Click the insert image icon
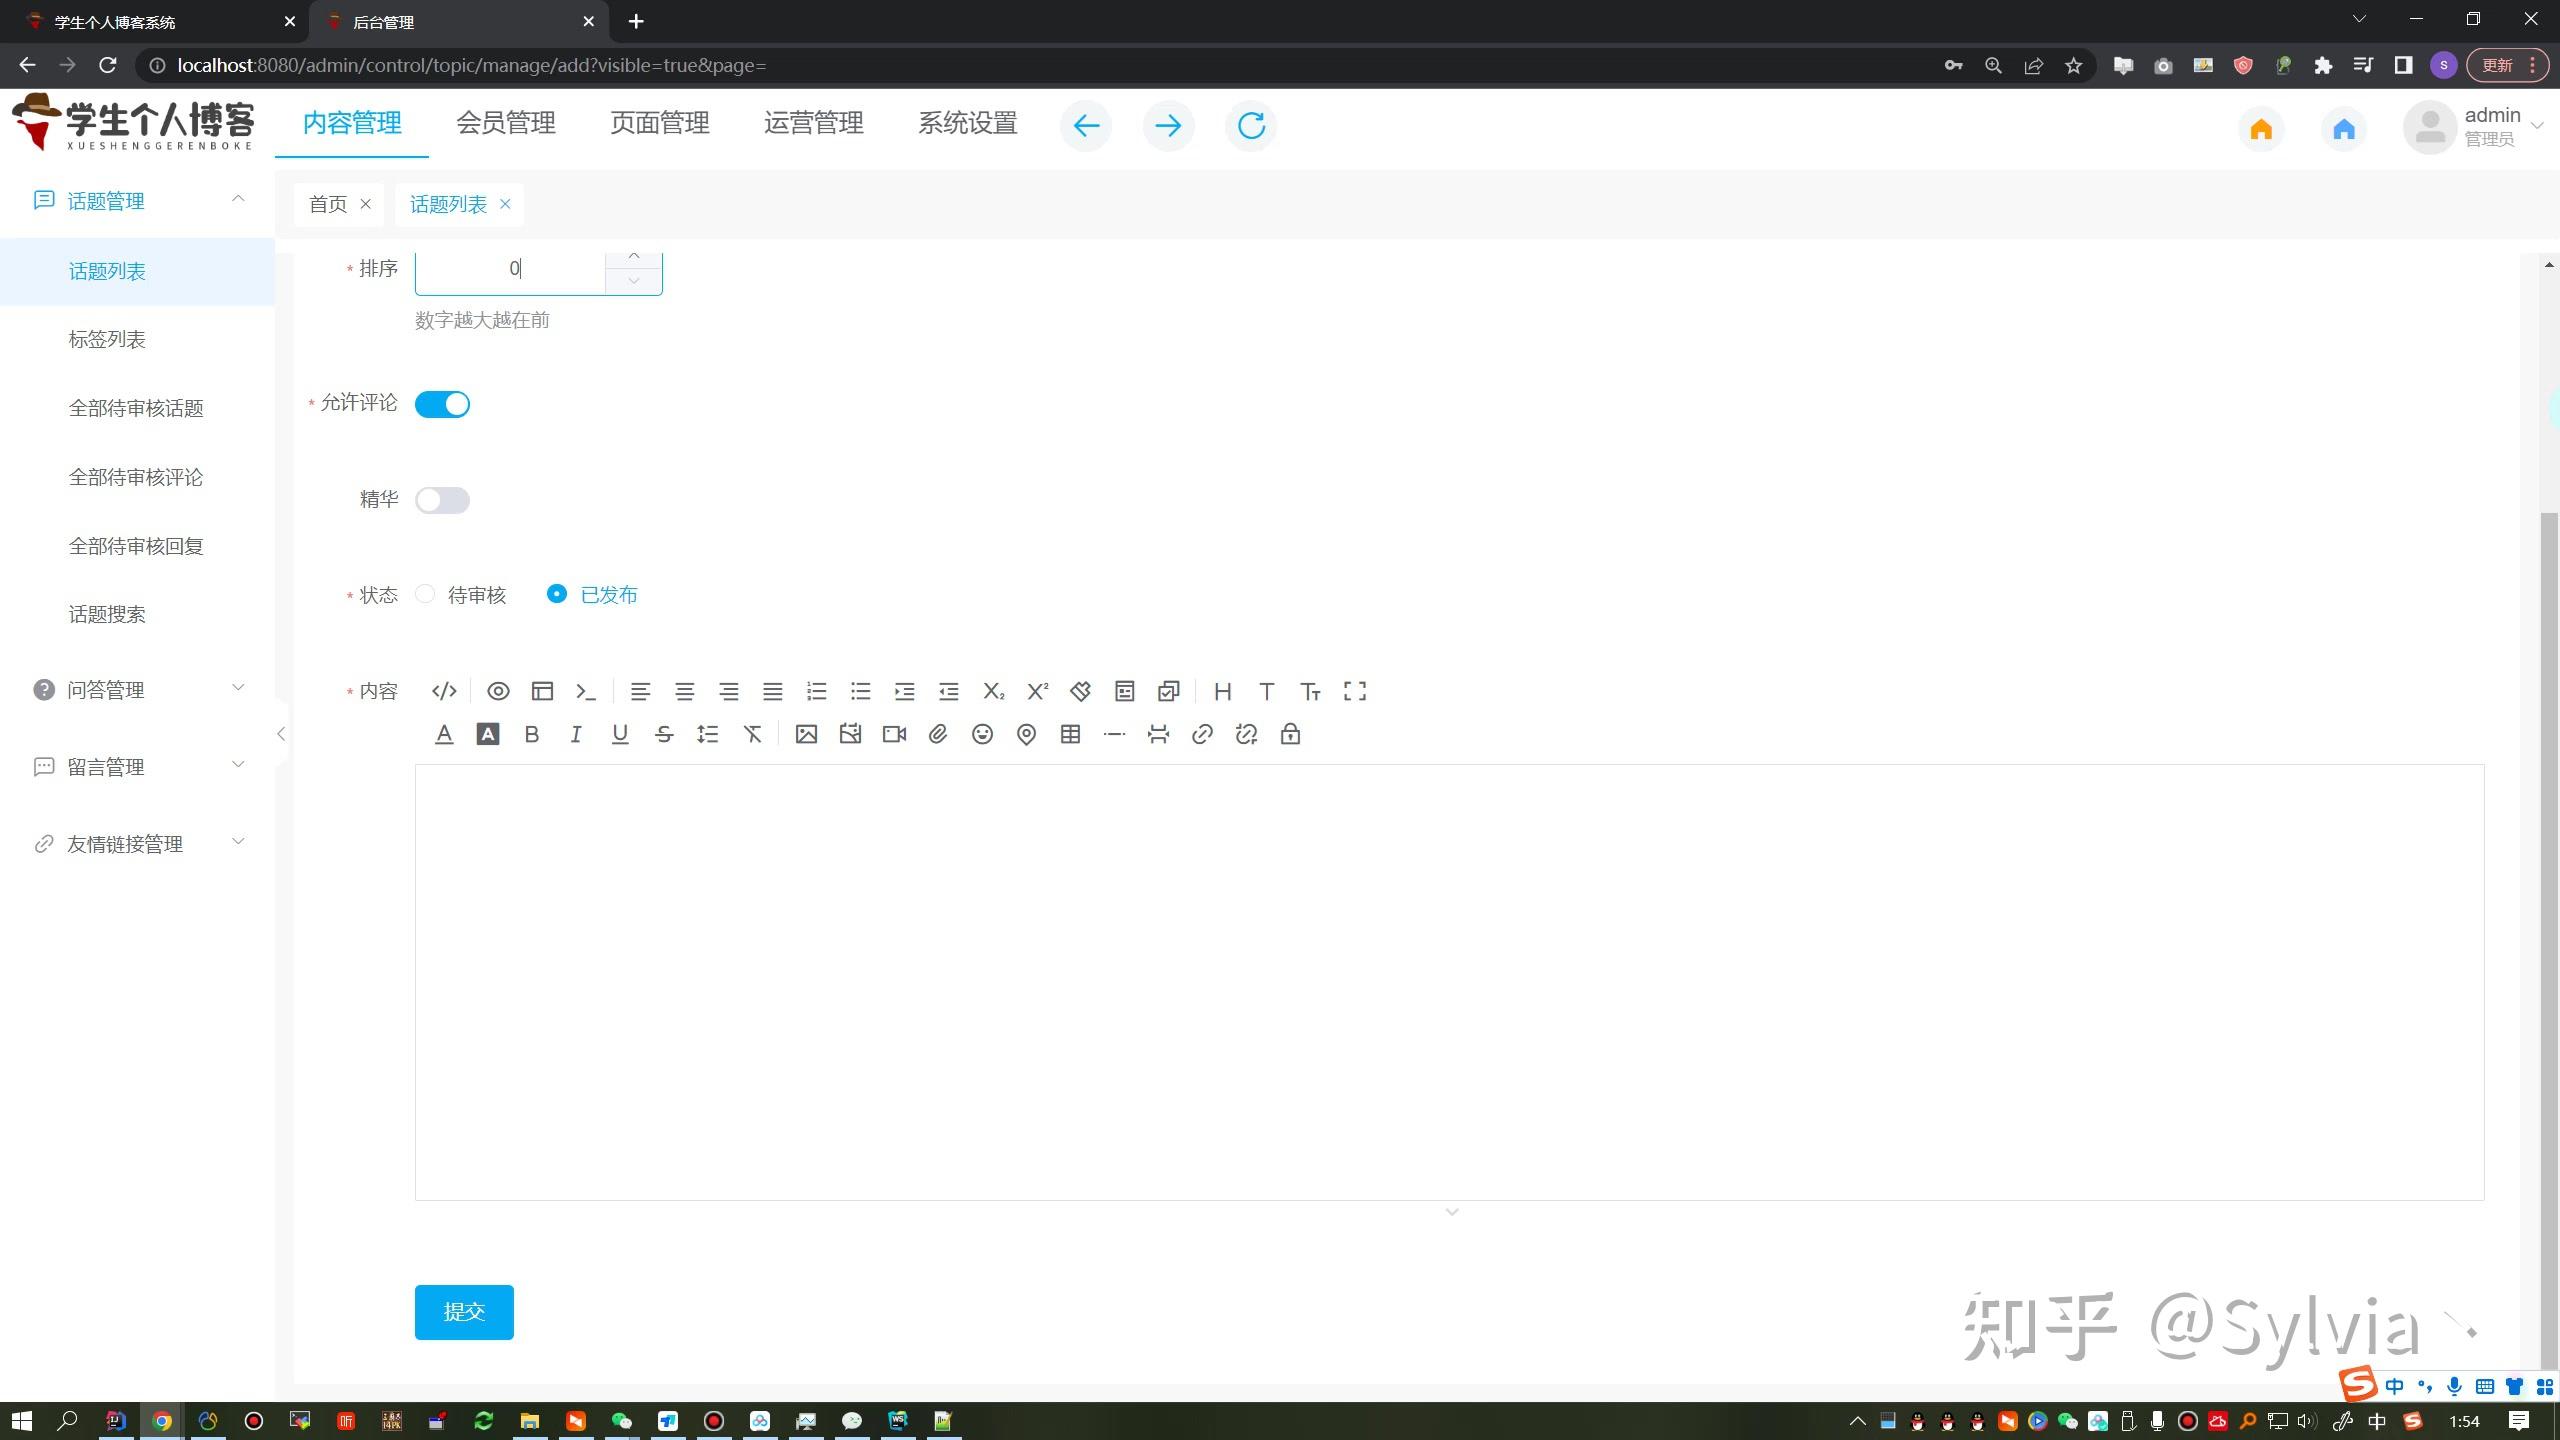This screenshot has width=2560, height=1440. click(x=806, y=735)
